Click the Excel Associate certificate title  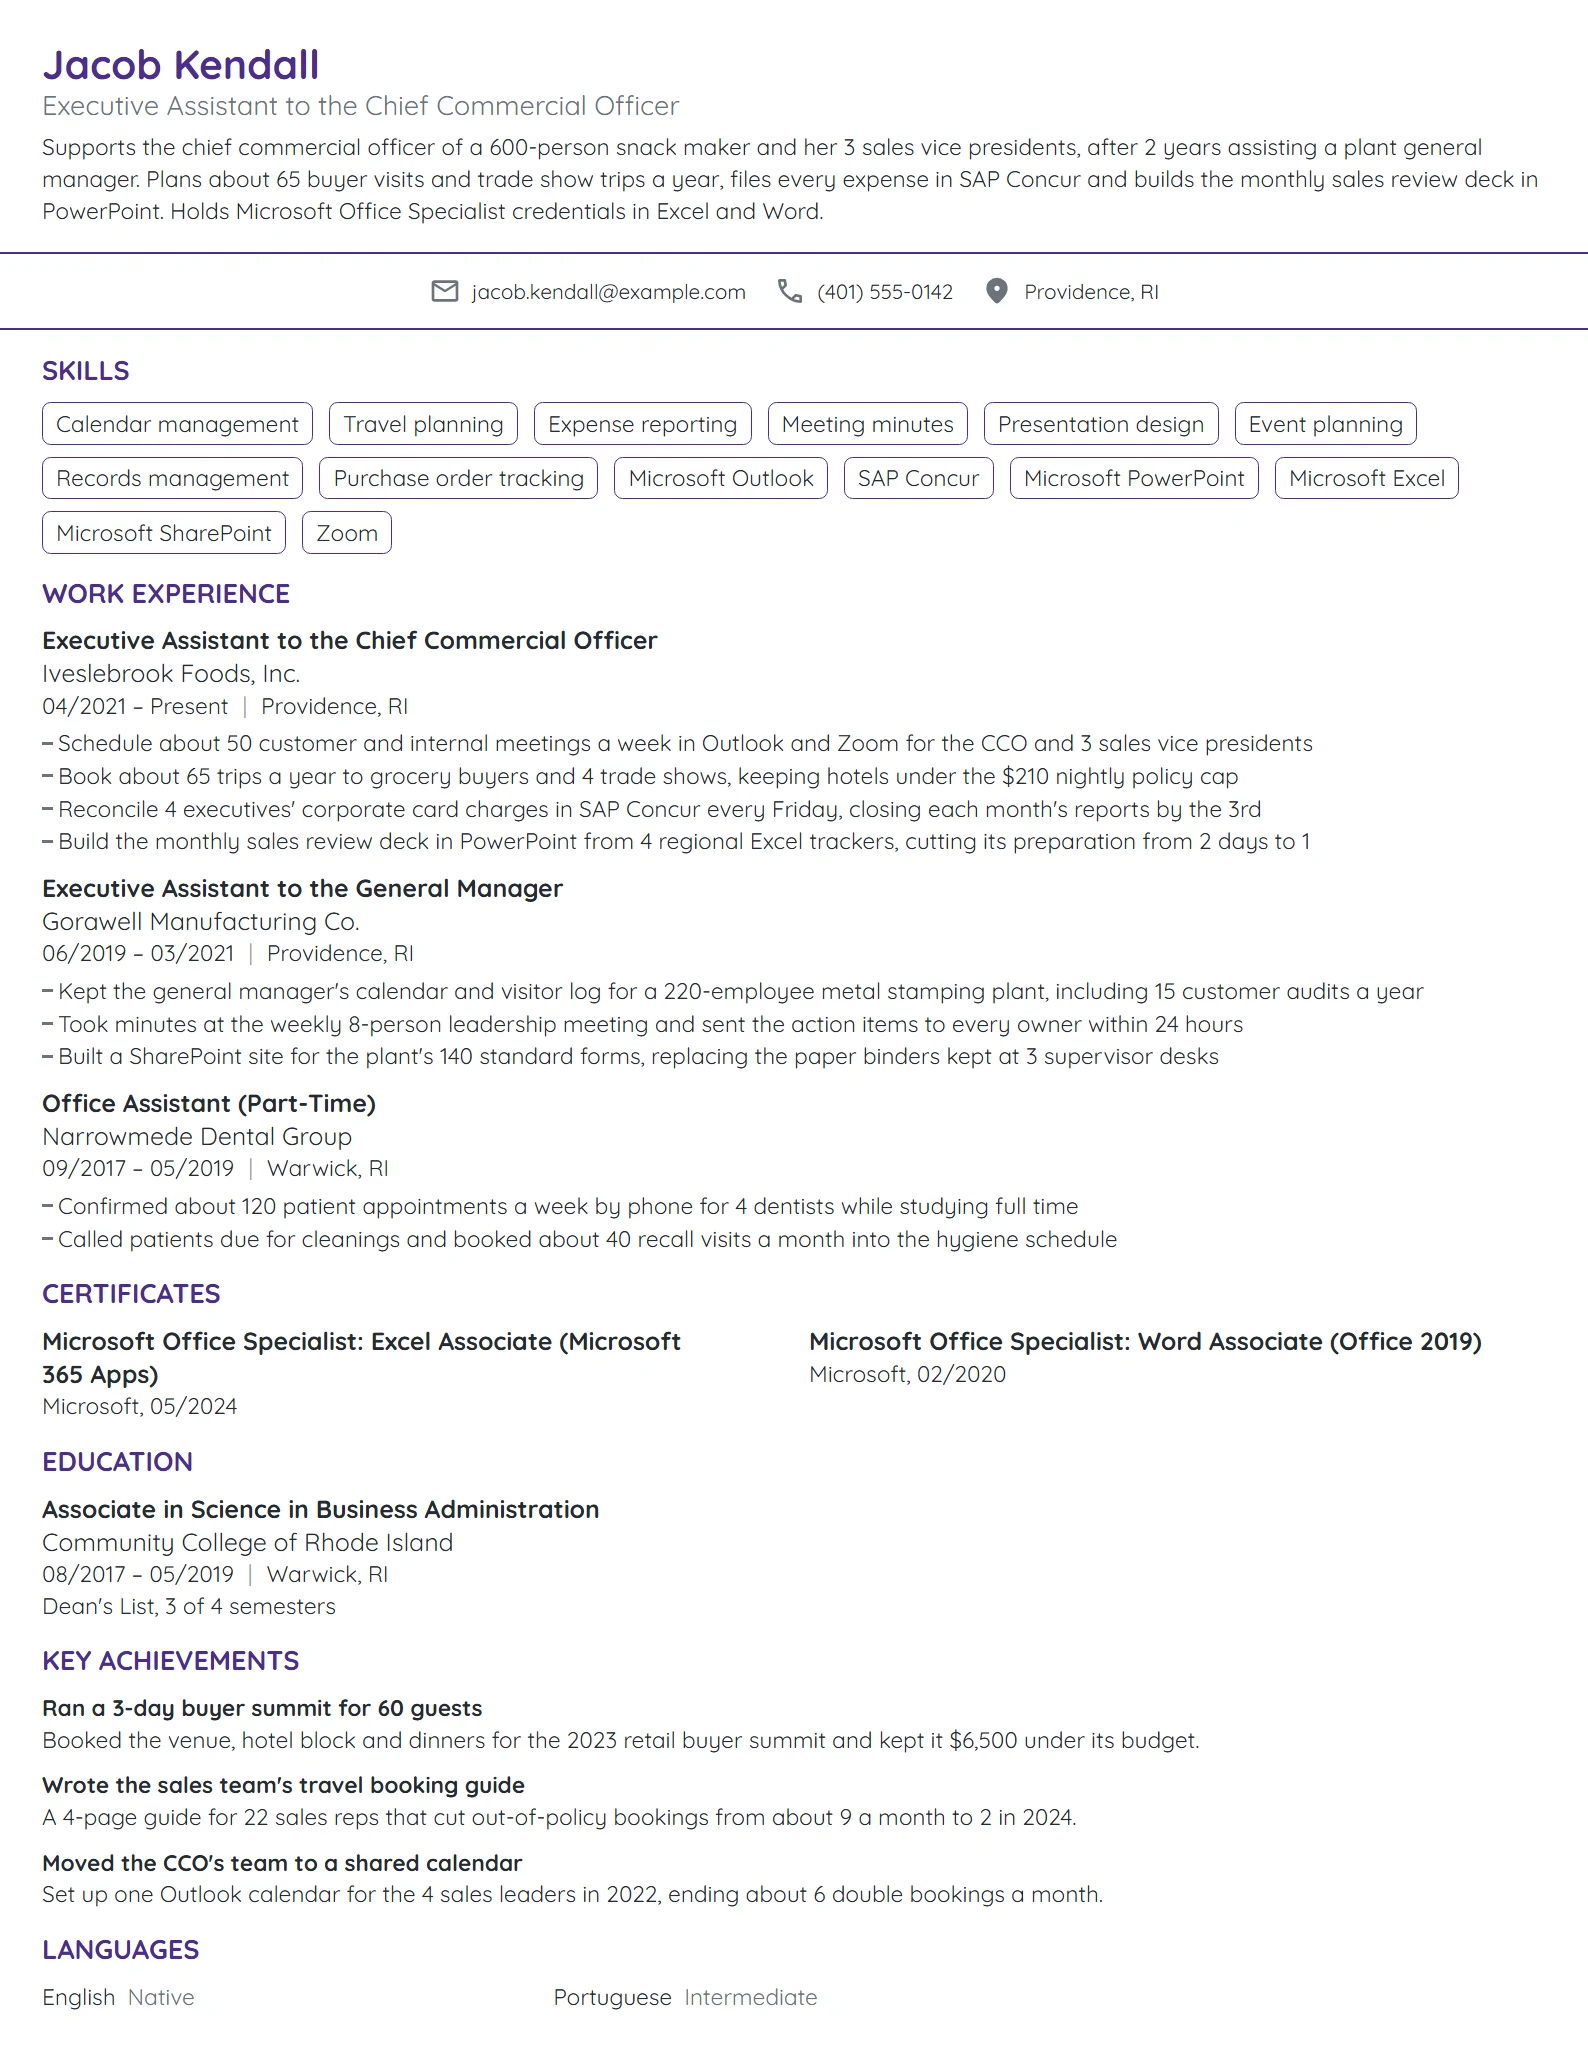point(361,1358)
